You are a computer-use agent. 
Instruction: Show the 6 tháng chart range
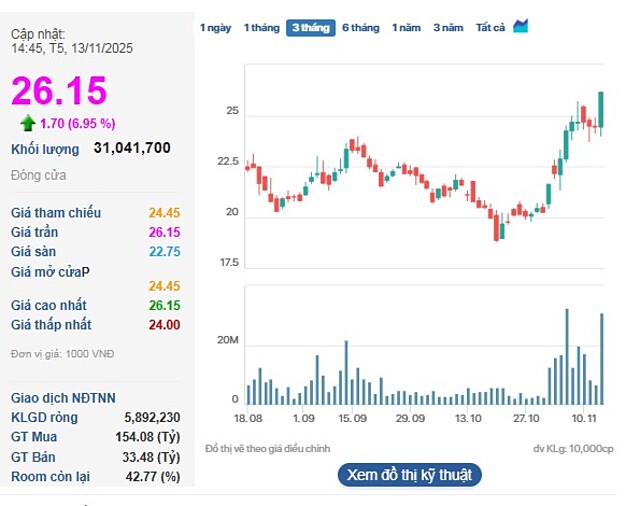click(x=360, y=28)
